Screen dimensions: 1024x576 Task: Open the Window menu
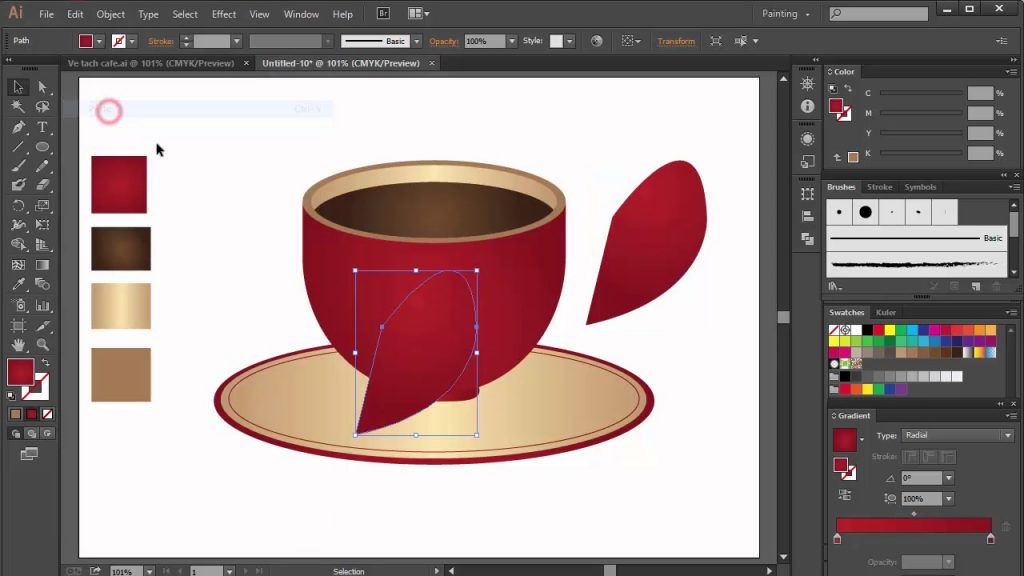301,14
